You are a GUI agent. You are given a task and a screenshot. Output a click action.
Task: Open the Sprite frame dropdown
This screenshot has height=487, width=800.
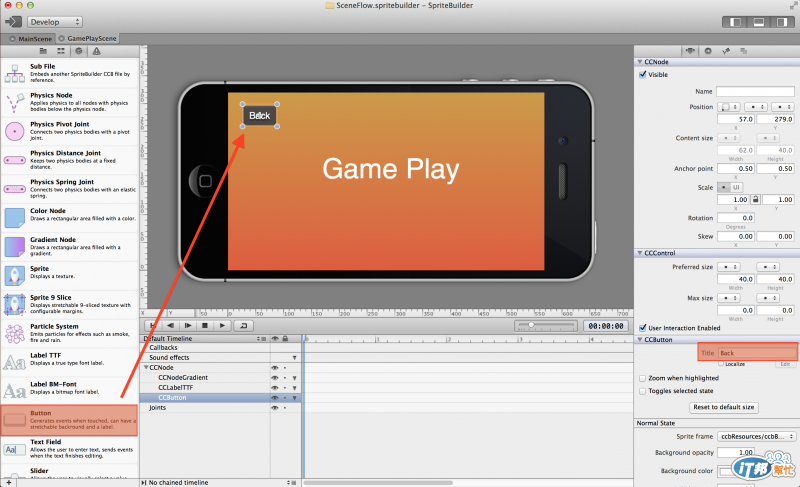(756, 437)
